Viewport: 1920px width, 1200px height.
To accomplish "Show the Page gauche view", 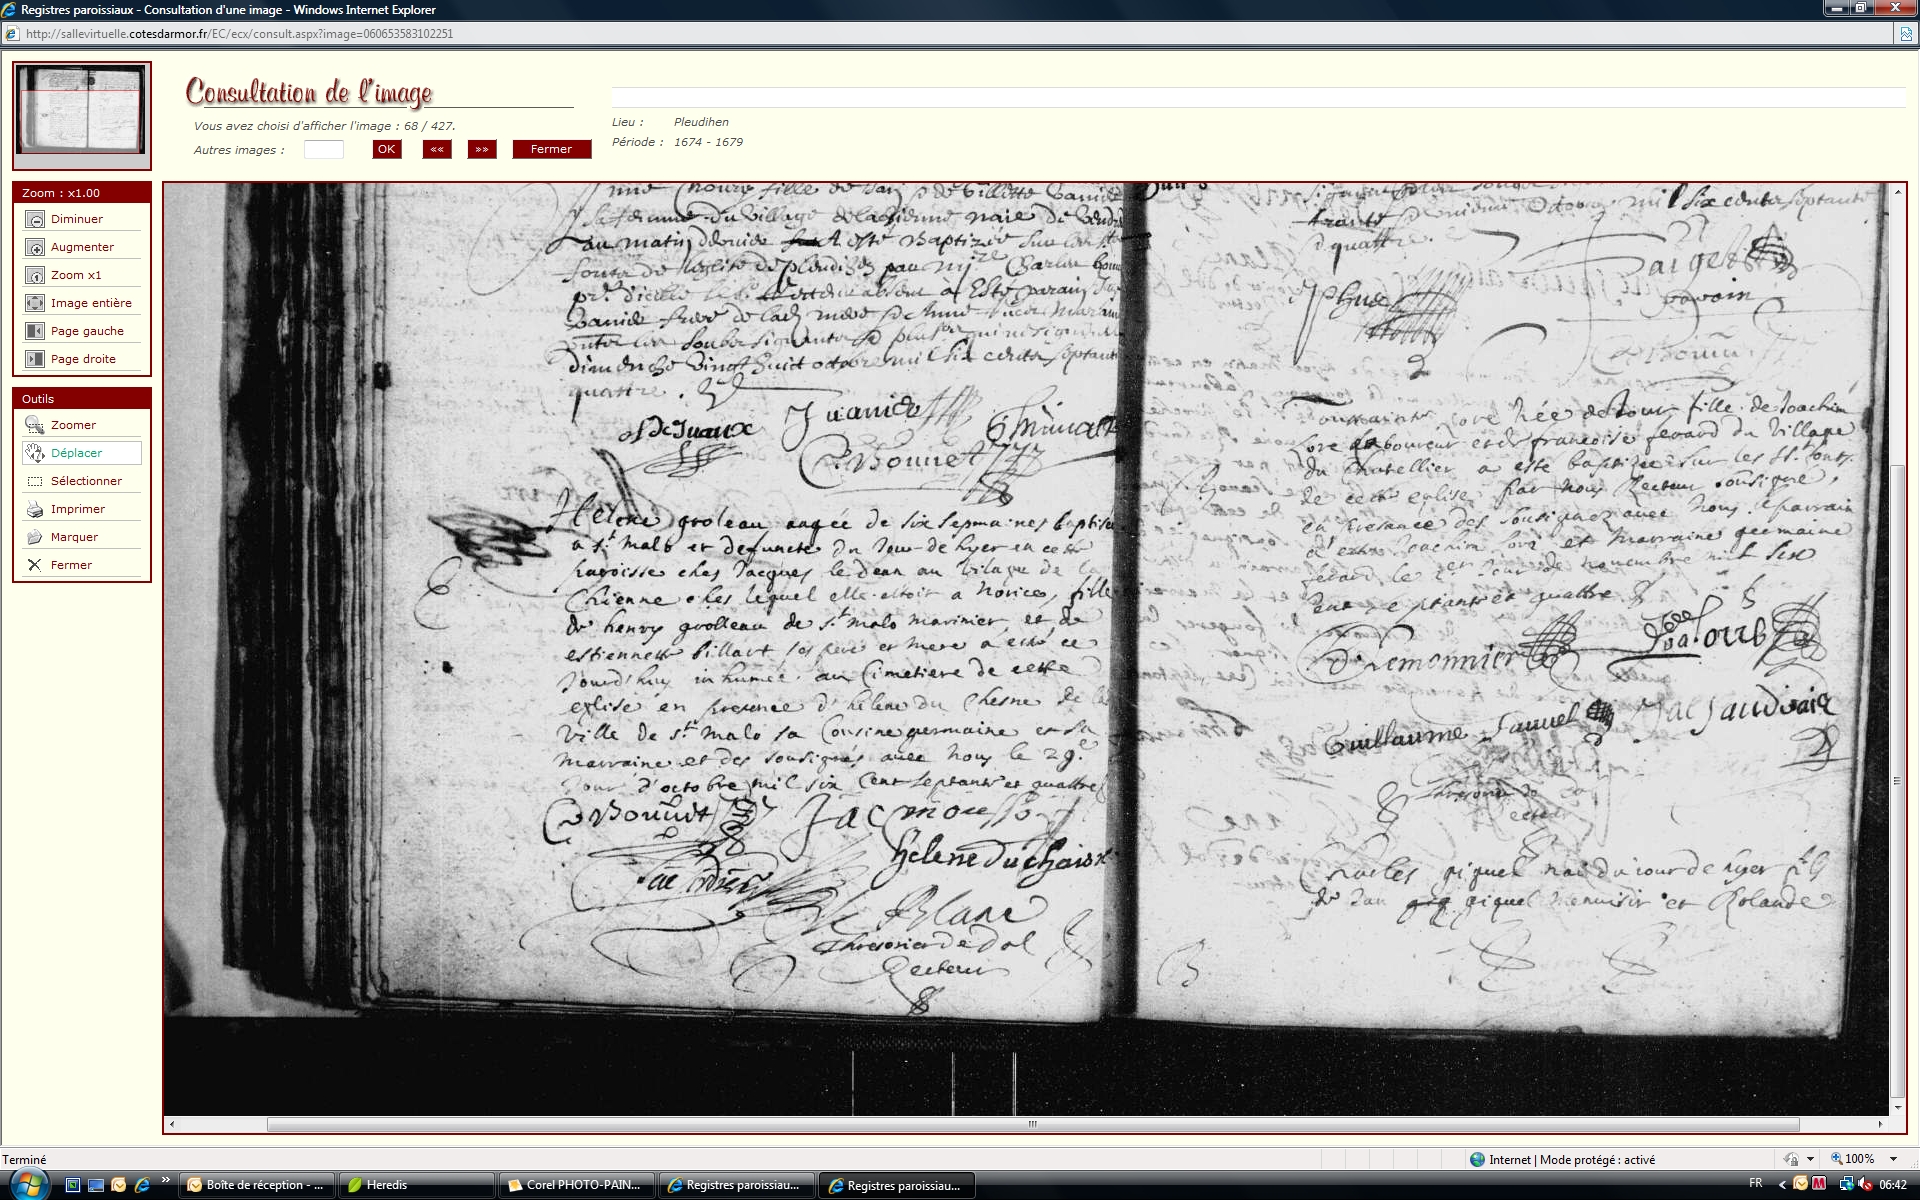I will click(35, 332).
